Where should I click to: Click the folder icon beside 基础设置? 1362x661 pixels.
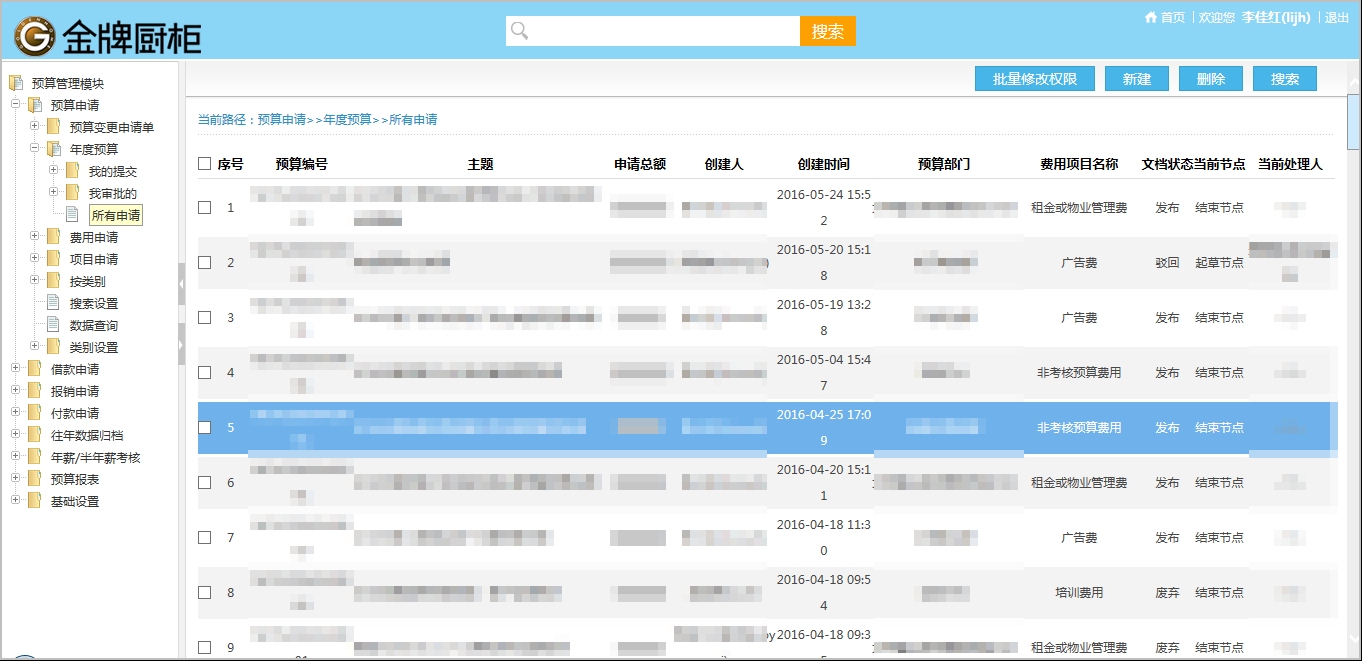click(x=35, y=501)
